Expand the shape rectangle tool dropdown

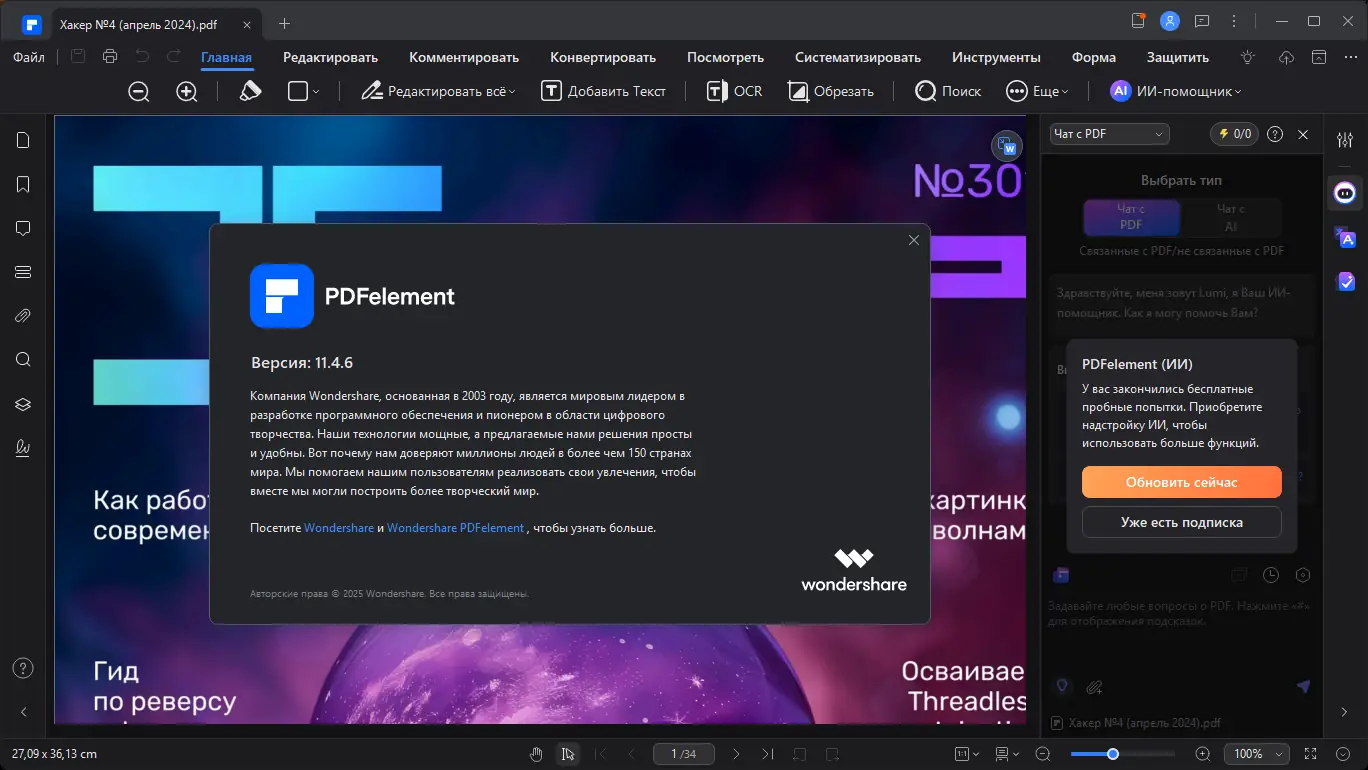click(x=316, y=91)
